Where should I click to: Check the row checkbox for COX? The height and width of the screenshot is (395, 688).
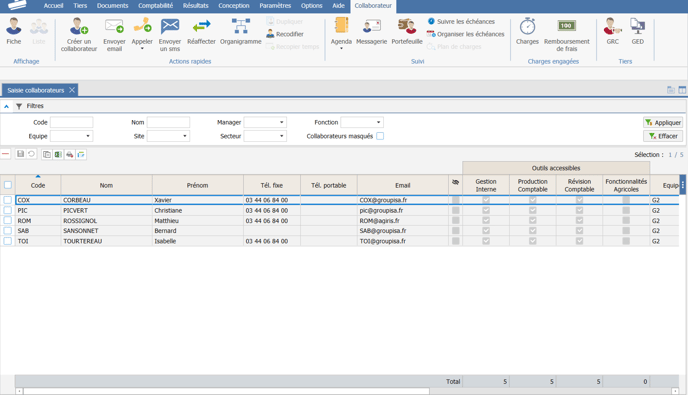coord(8,200)
